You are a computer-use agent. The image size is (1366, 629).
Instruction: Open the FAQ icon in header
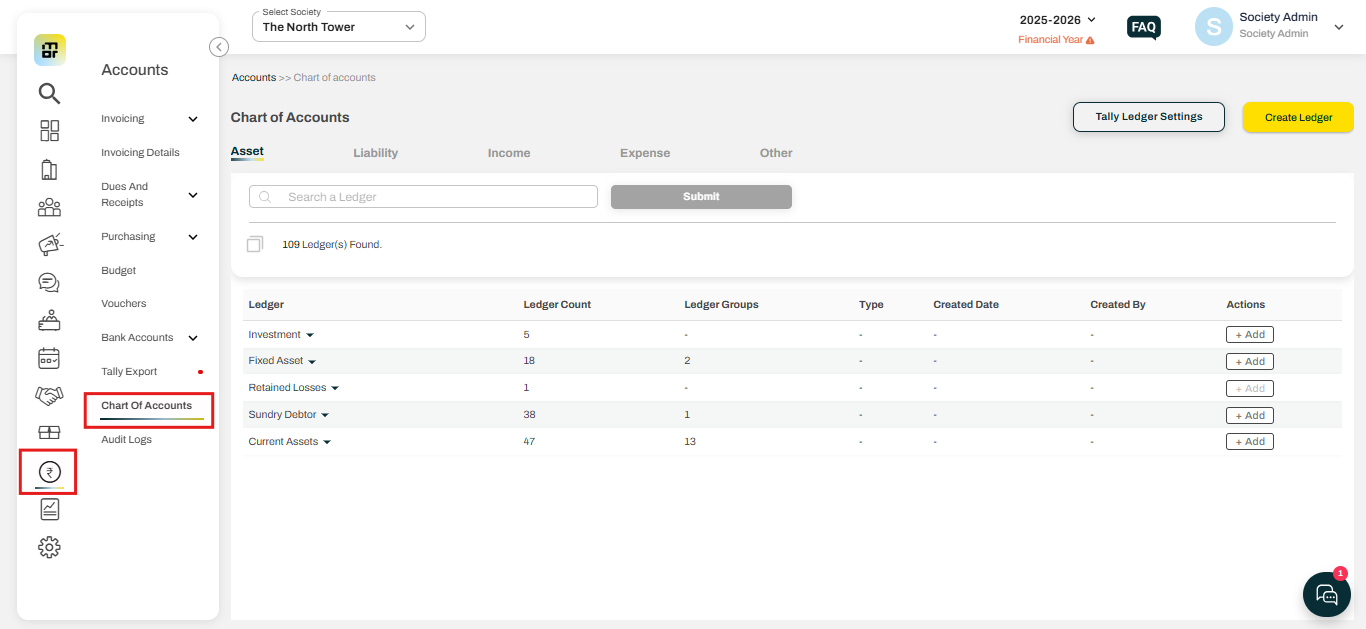pyautogui.click(x=1144, y=27)
